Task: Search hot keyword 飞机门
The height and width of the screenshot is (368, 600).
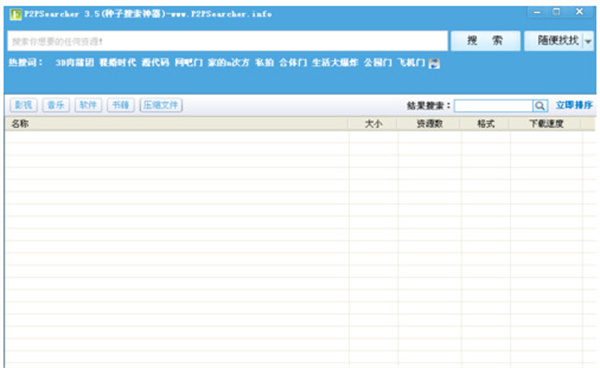Action: pos(411,63)
